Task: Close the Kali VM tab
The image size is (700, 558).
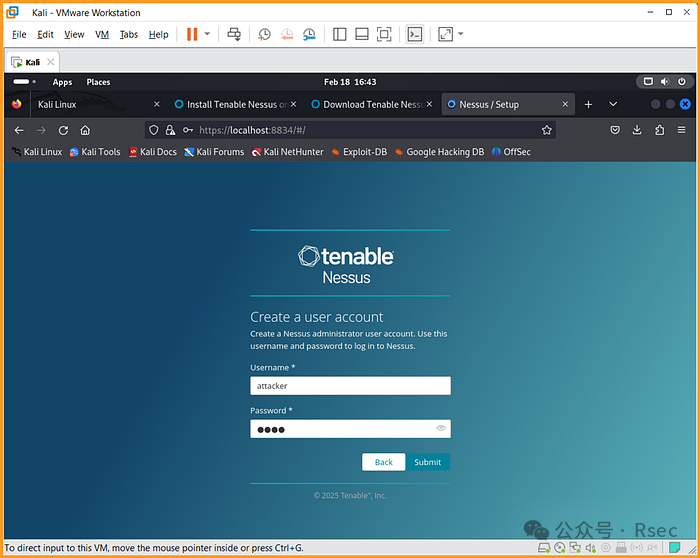Action: 51,62
